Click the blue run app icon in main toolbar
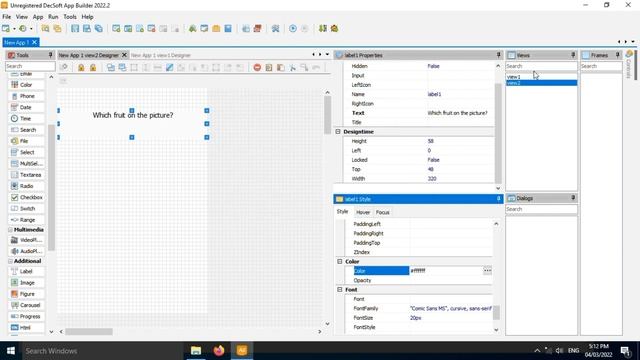Image resolution: width=640 pixels, height=360 pixels. click(x=293, y=29)
